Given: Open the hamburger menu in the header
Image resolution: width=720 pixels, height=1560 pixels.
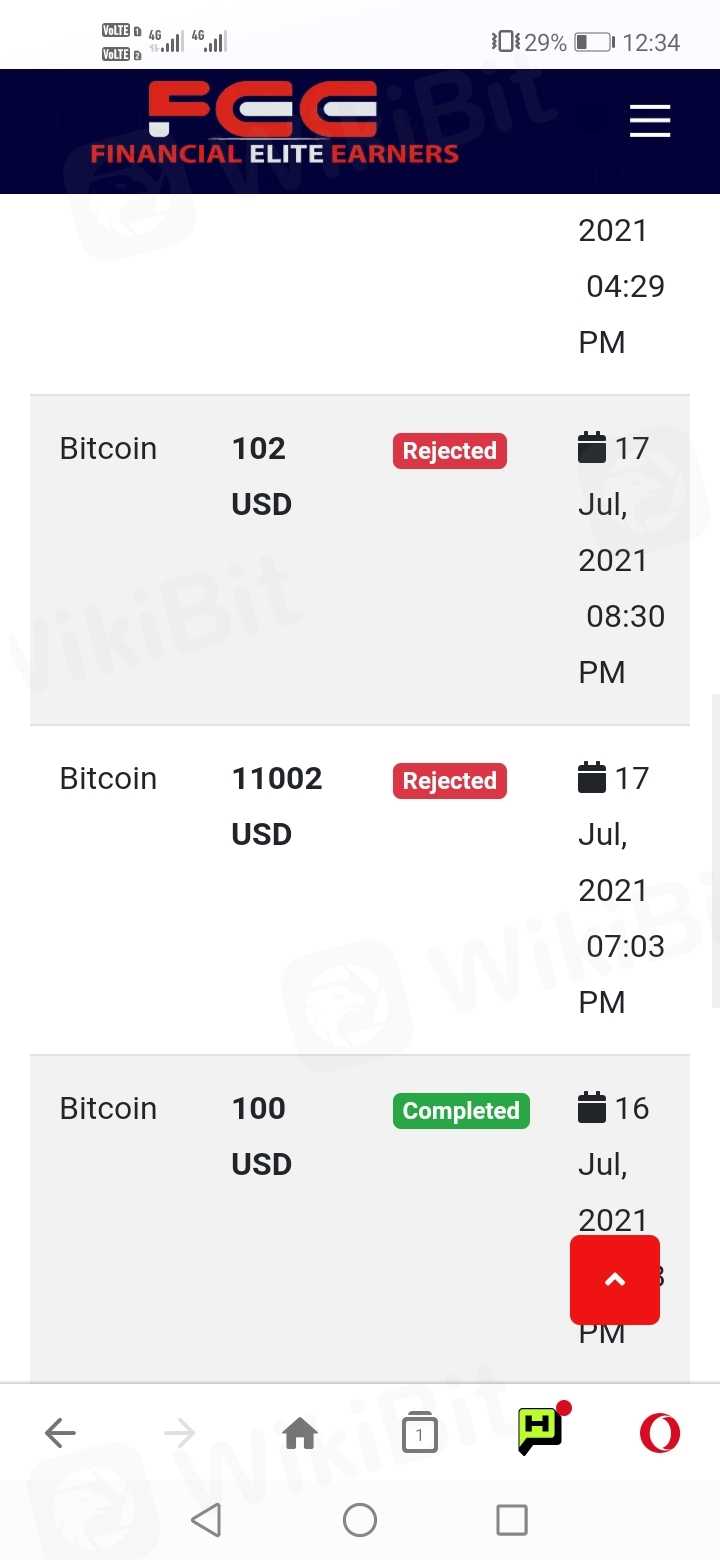Looking at the screenshot, I should [649, 122].
